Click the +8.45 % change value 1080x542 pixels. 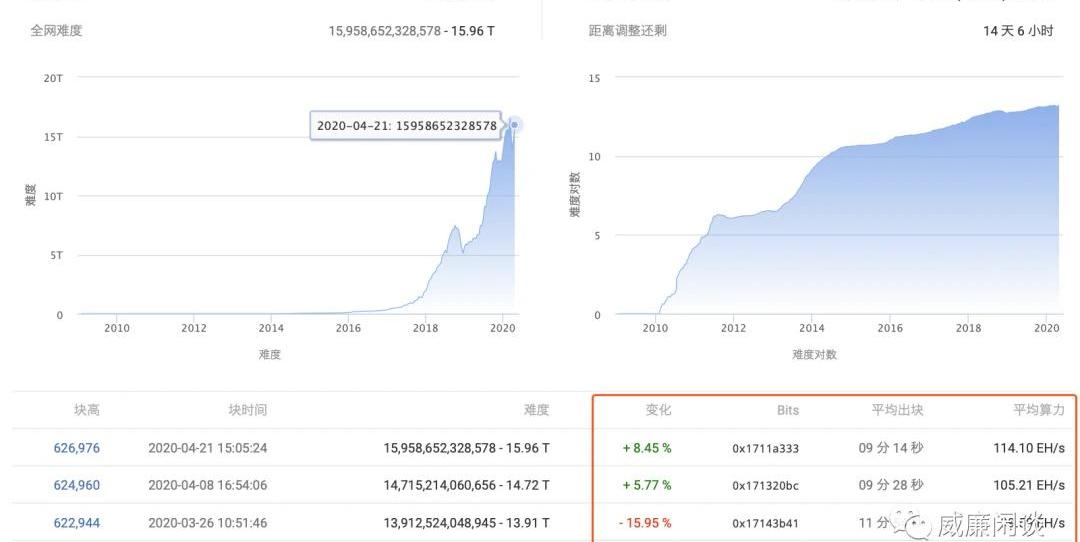647,448
